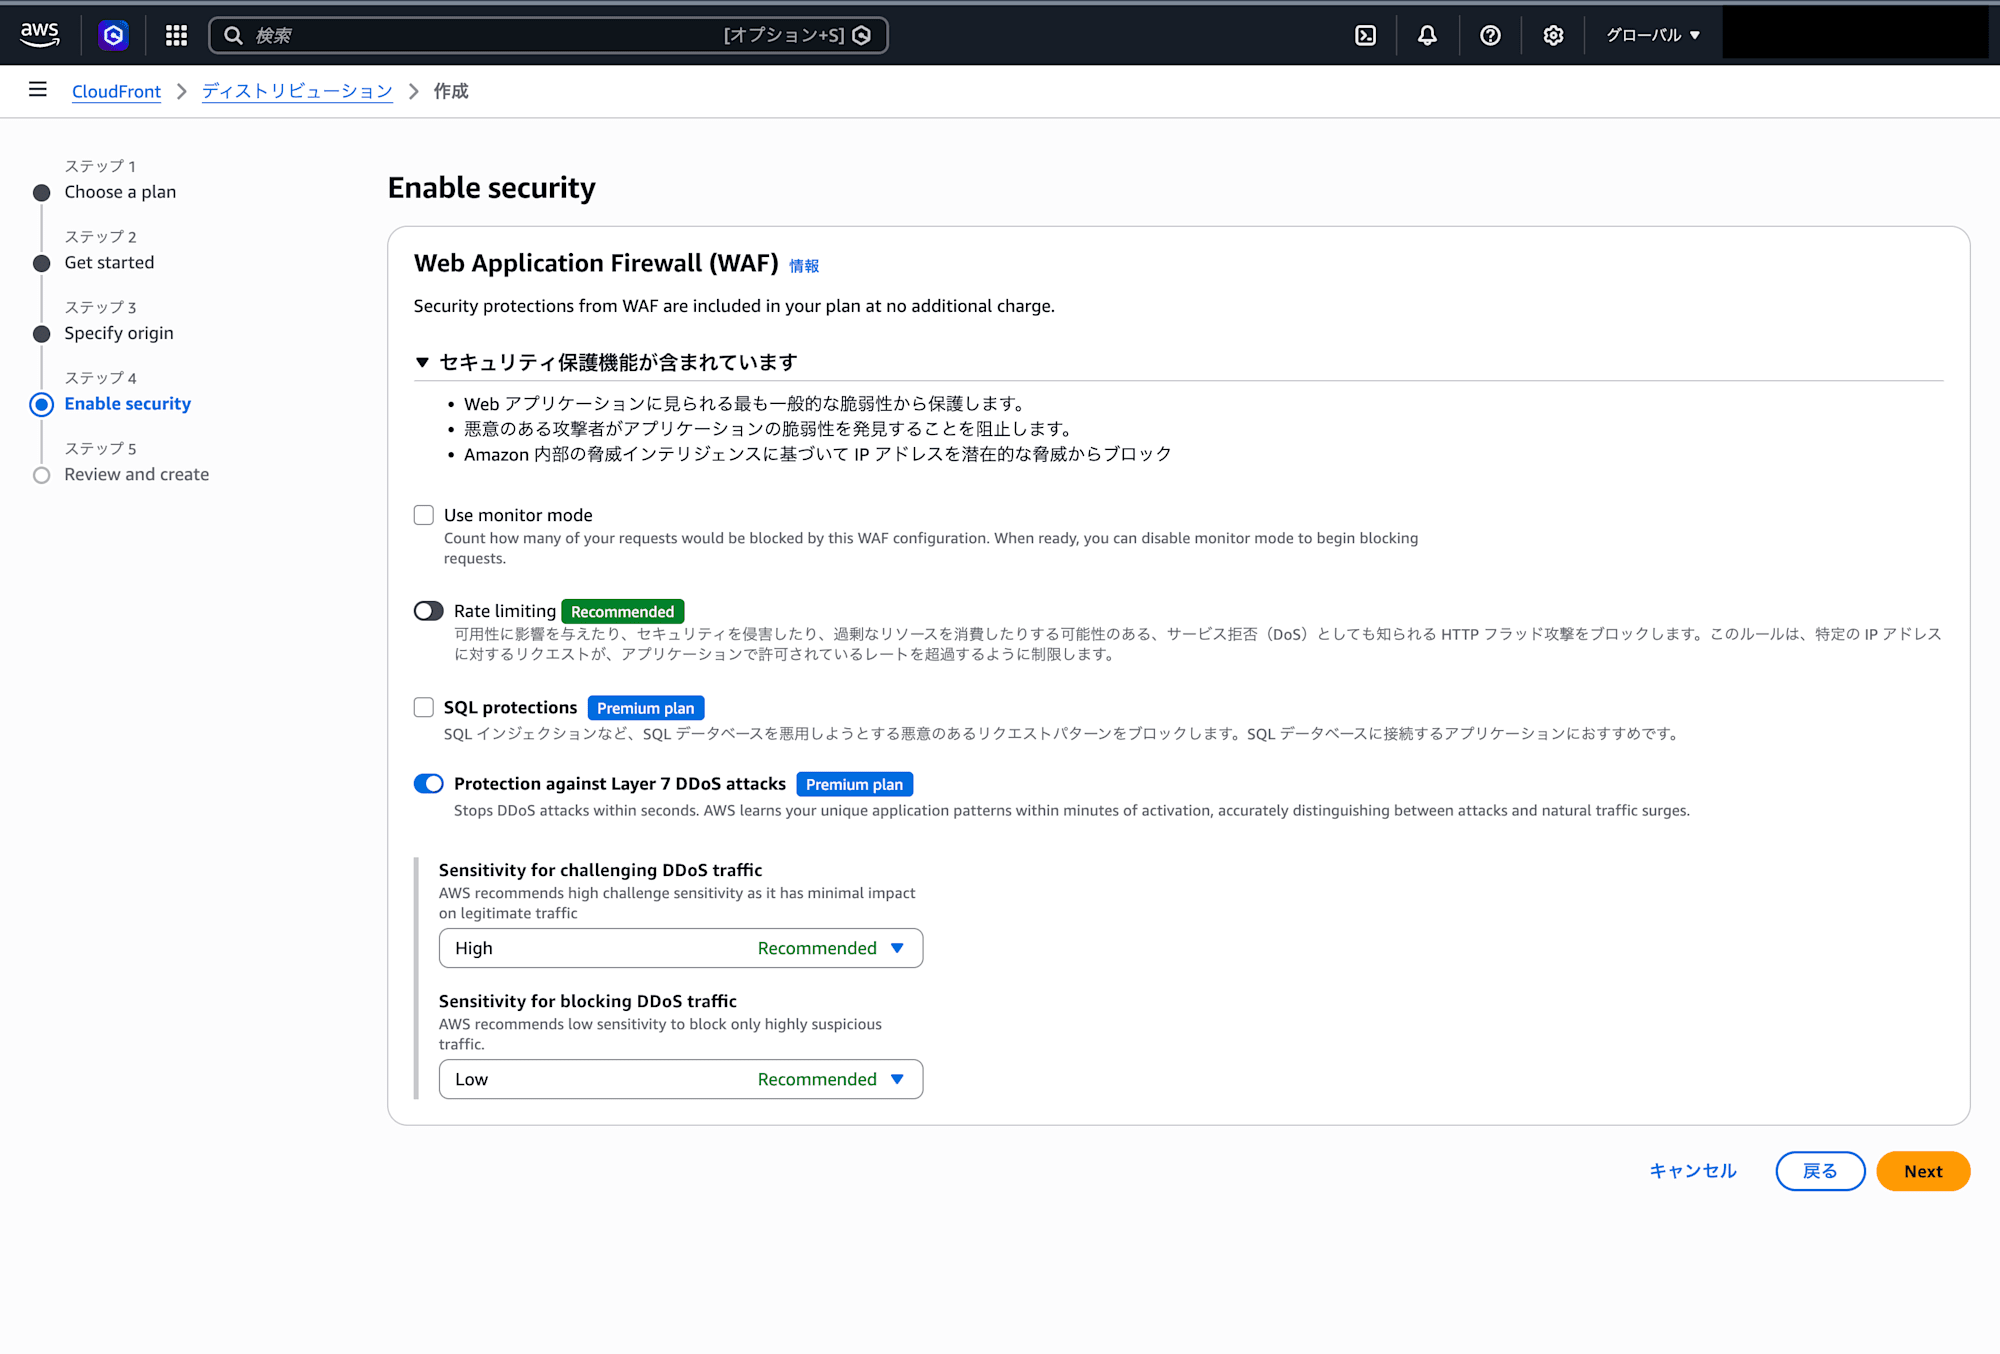Image resolution: width=2000 pixels, height=1354 pixels.
Task: Go to step 2 Get started
Action: click(109, 263)
